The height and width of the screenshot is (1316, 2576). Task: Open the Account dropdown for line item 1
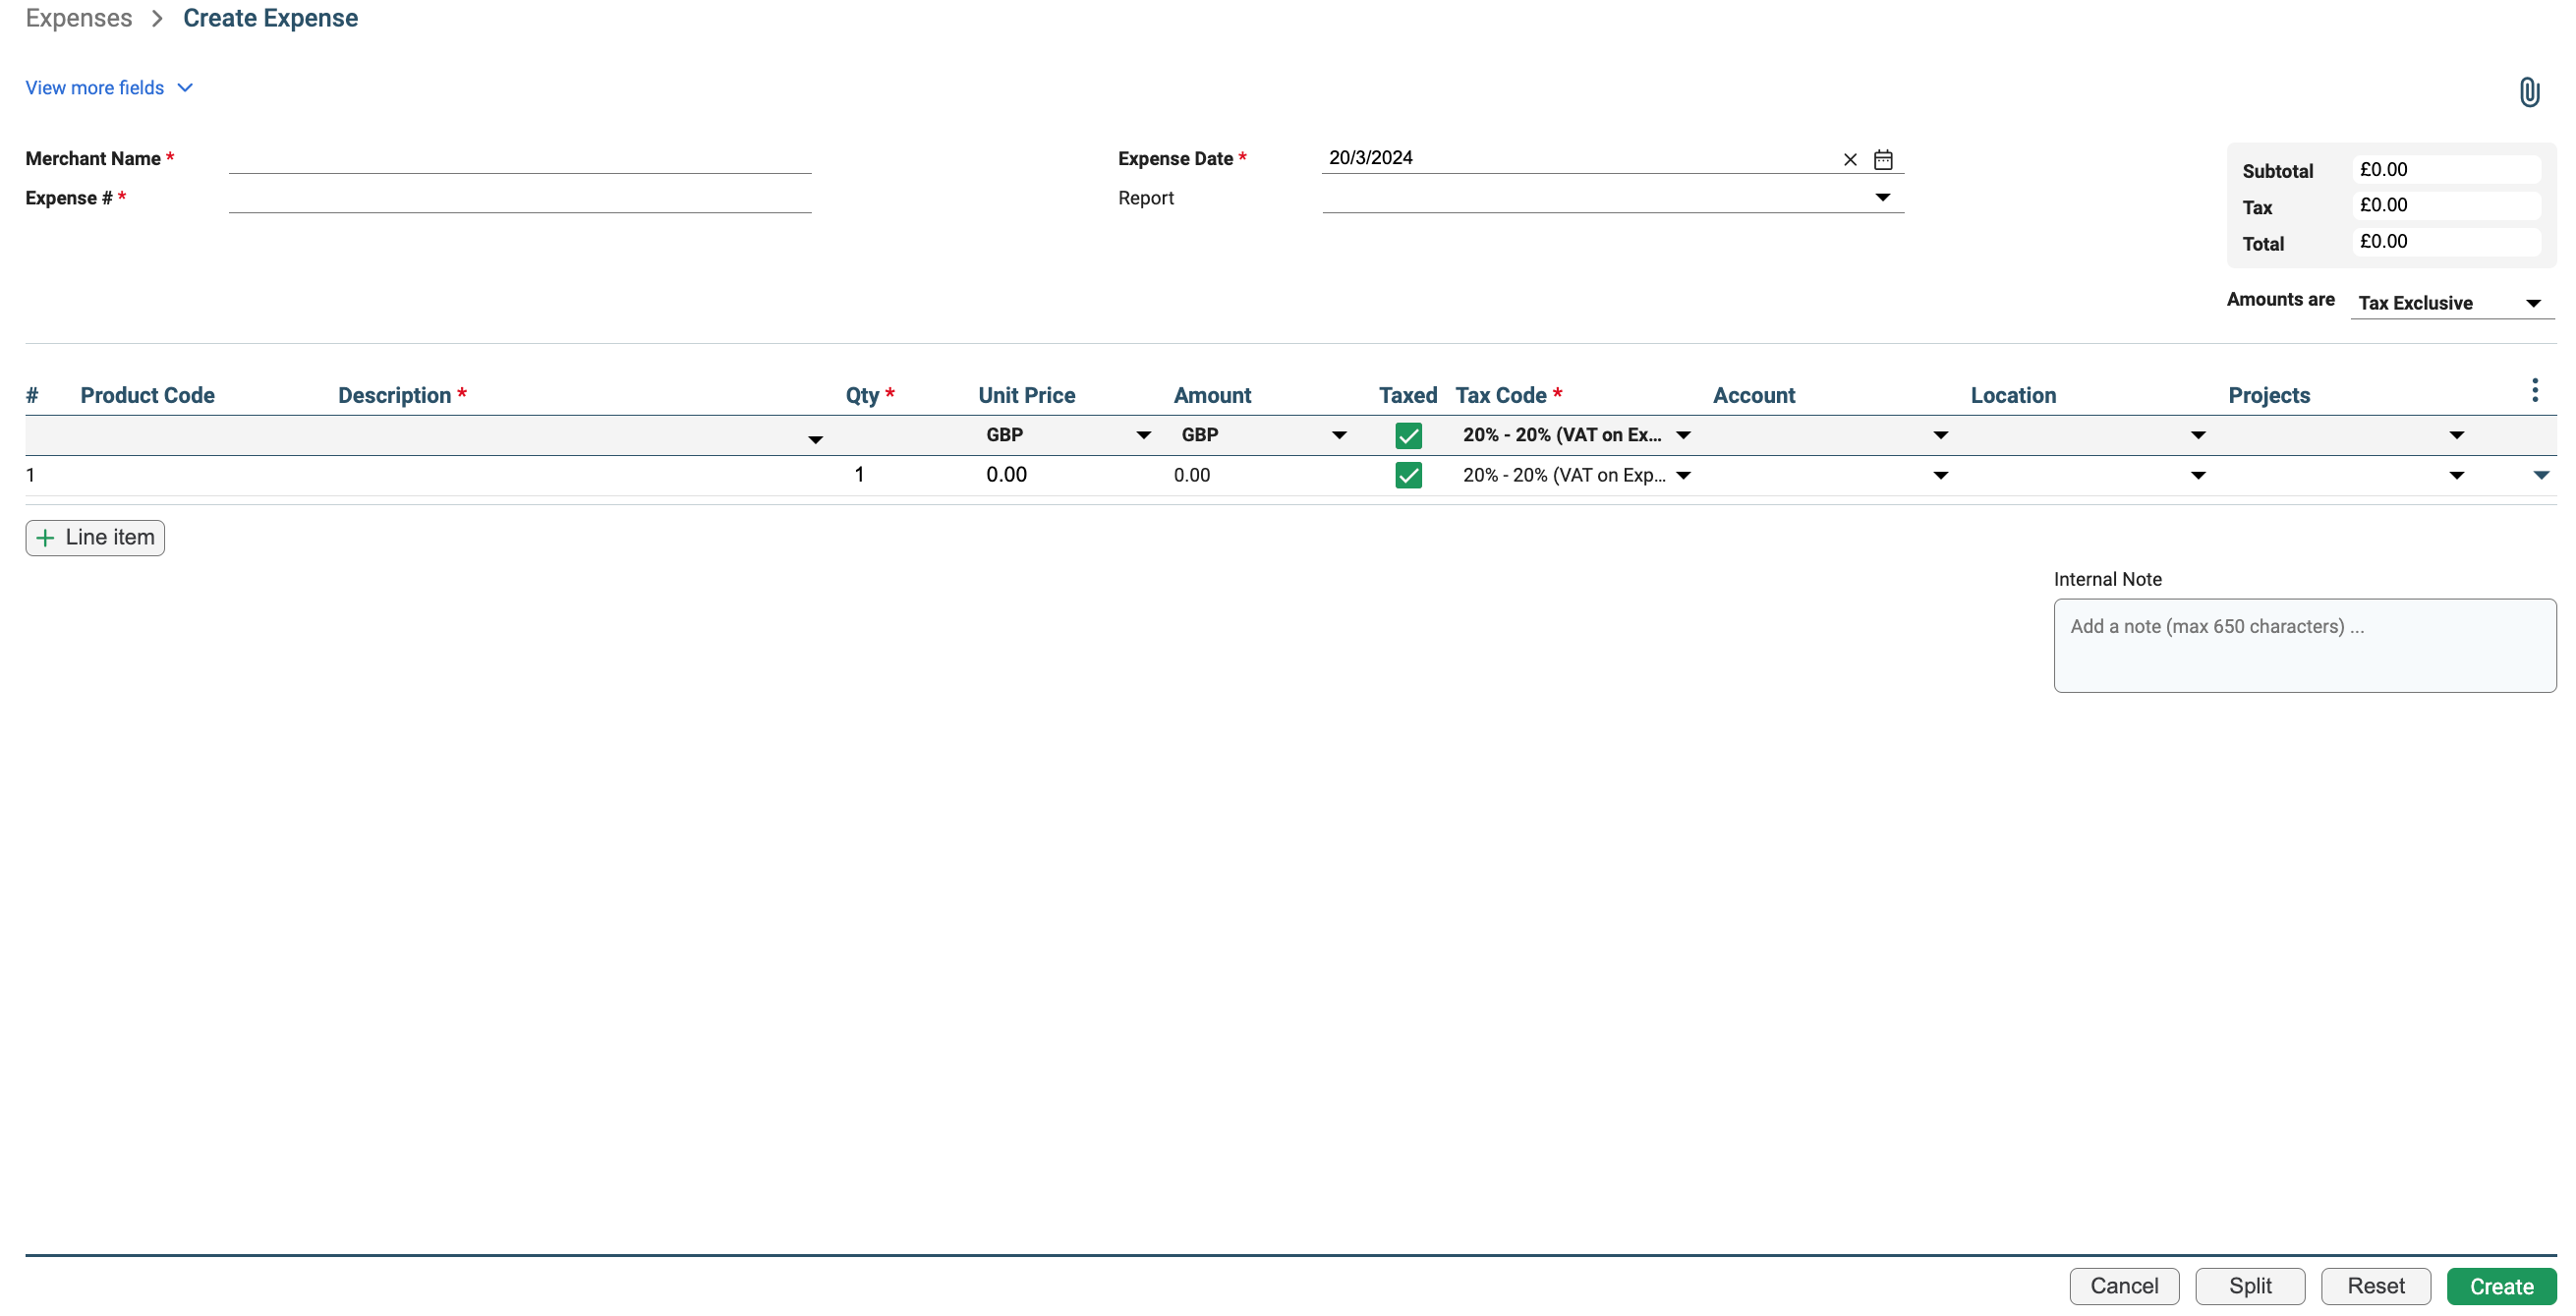click(x=1940, y=475)
